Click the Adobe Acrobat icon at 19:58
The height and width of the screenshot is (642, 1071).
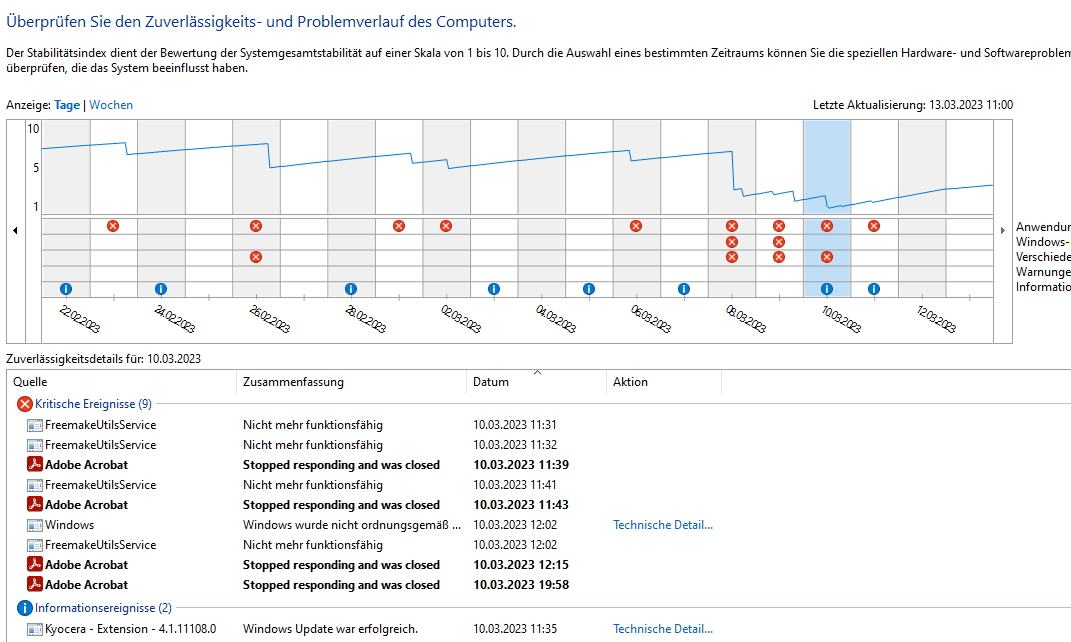[x=35, y=585]
